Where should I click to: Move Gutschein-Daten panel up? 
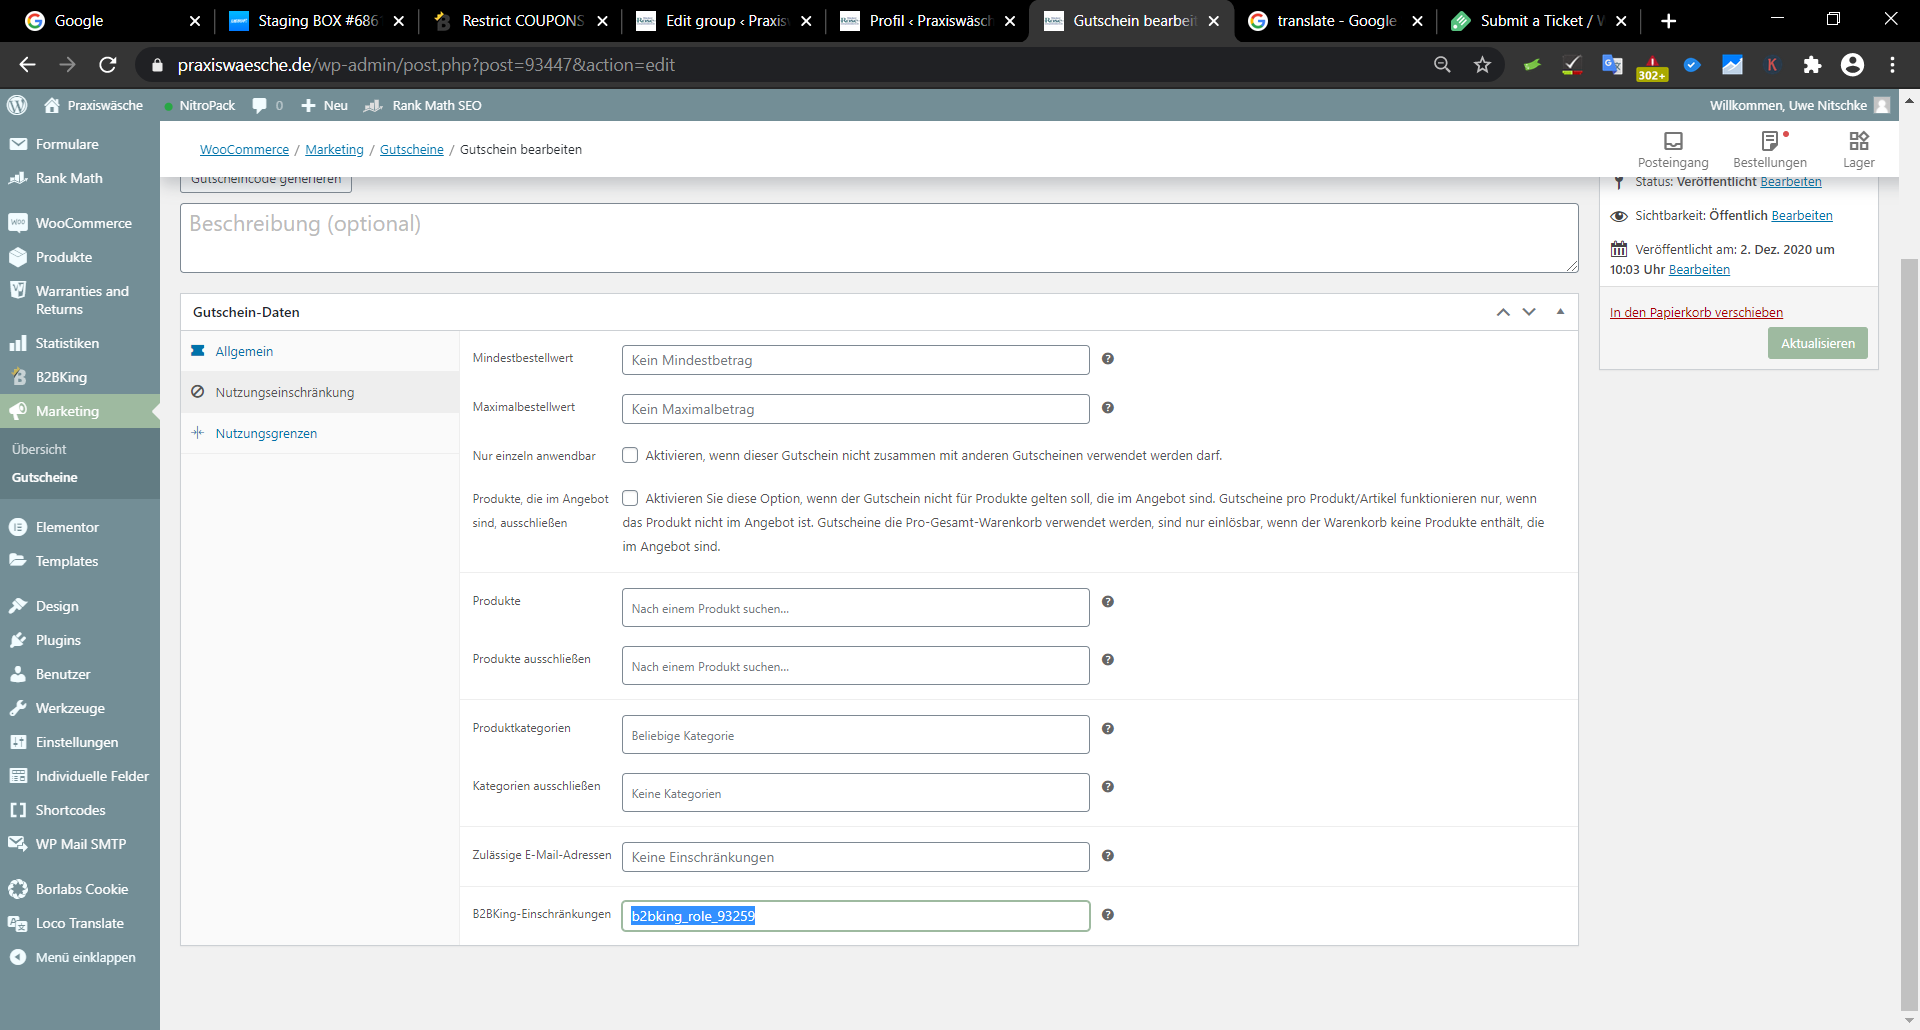[1503, 312]
